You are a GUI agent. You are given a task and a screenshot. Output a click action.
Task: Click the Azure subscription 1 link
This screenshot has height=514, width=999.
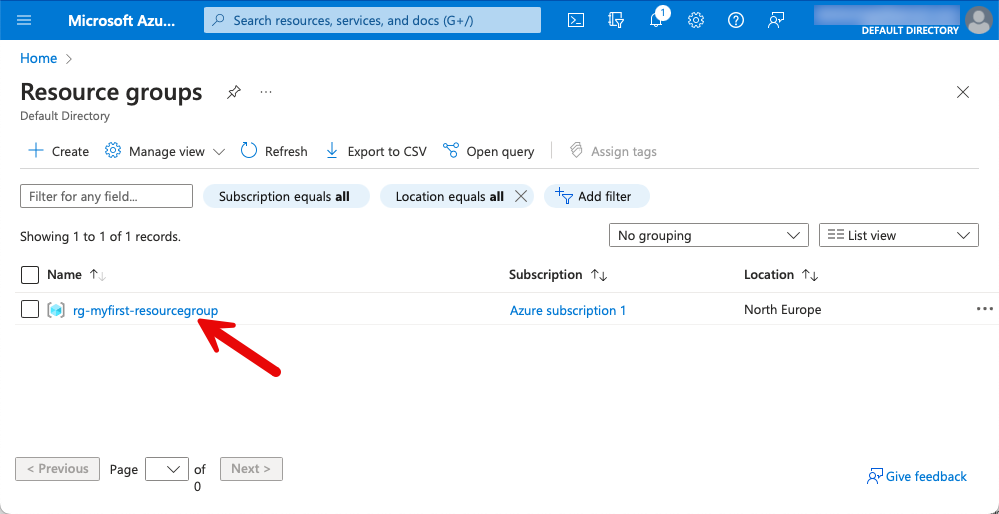point(567,311)
